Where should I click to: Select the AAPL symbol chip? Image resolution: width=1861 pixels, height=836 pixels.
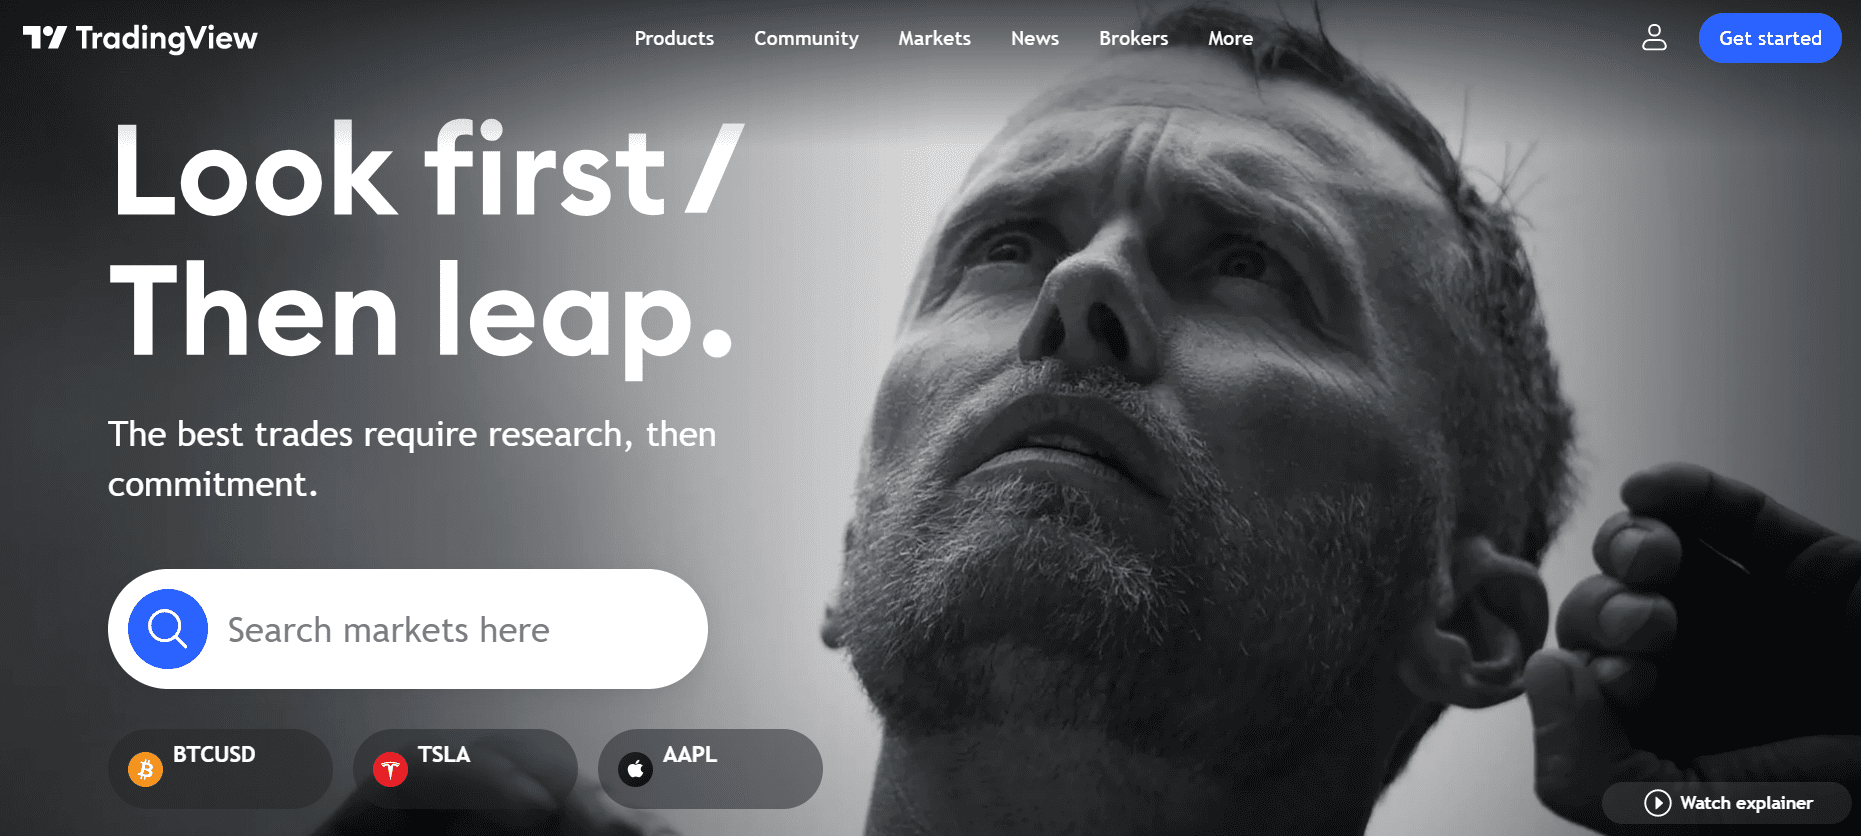[x=710, y=769]
